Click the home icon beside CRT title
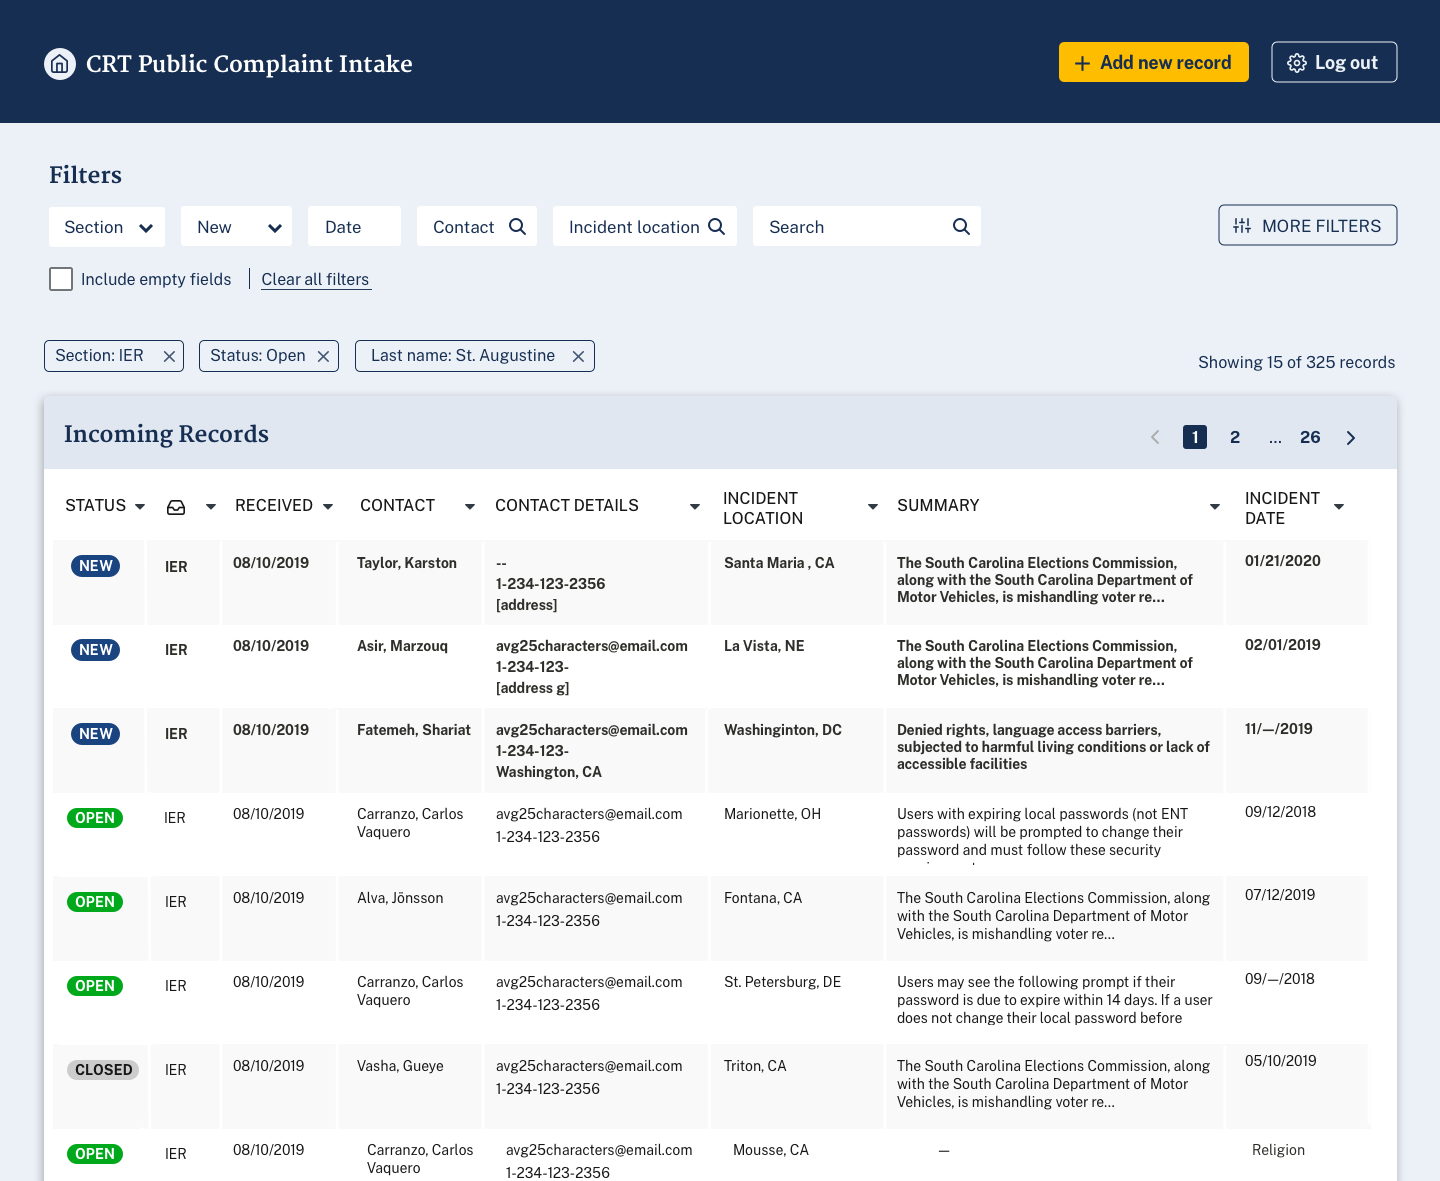 pyautogui.click(x=60, y=64)
